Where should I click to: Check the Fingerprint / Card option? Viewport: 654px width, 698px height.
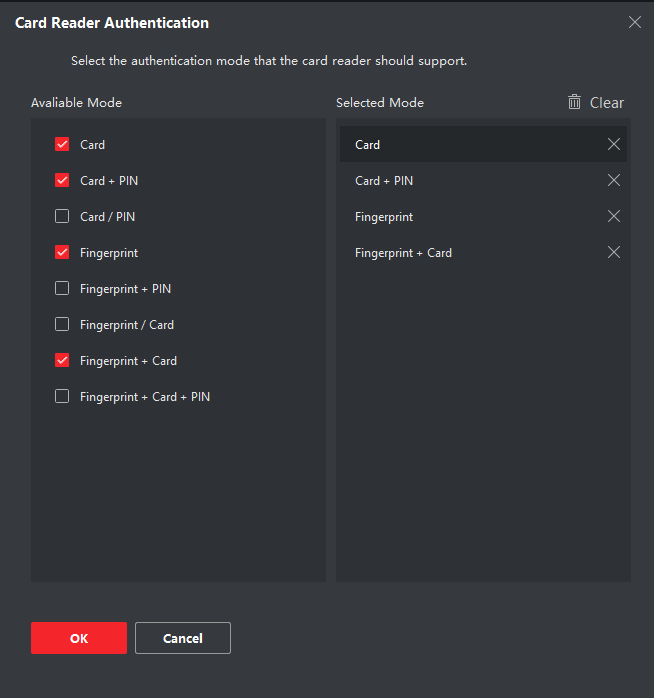[x=62, y=325]
